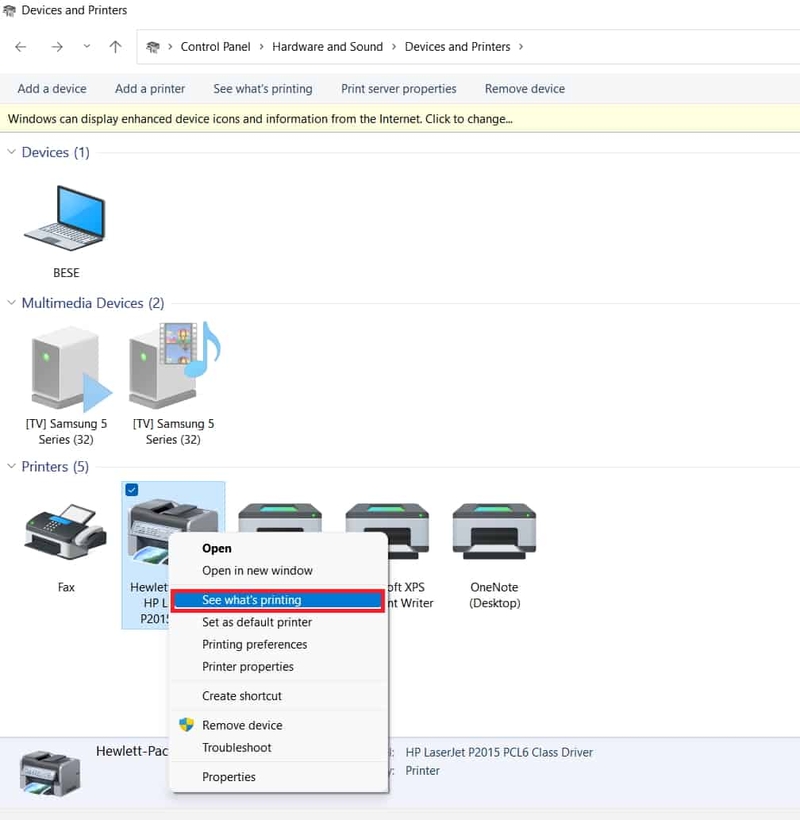Choose Open in the context menu

coord(216,548)
